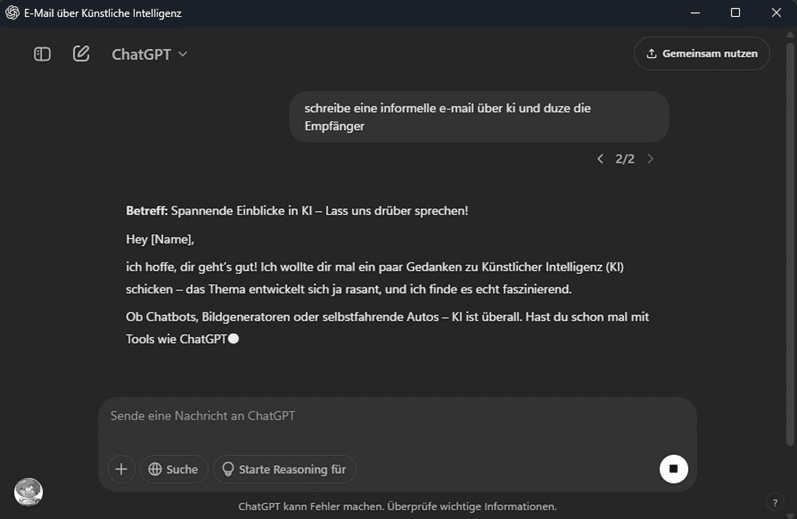
Task: Open the ChatGPT model selector dropdown
Action: (x=149, y=54)
